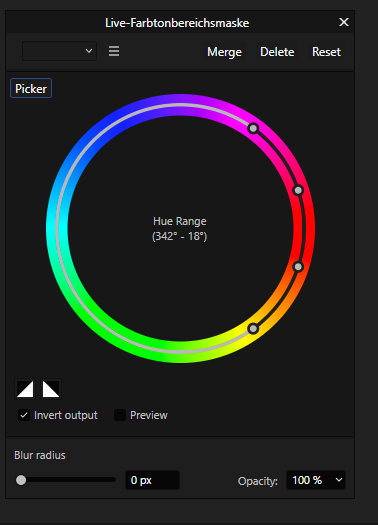Viewport: 378px width, 525px height.
Task: Click the descending ramp triangle icon
Action: pyautogui.click(x=51, y=389)
